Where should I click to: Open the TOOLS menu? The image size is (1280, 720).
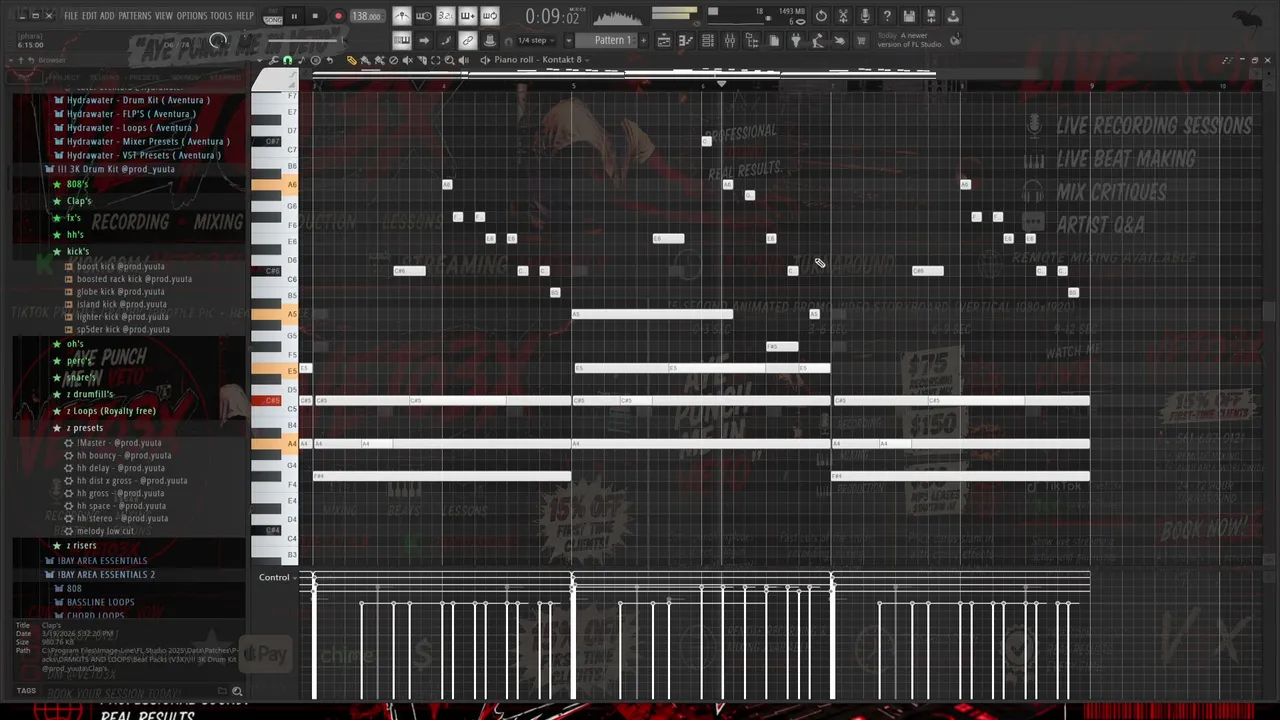point(221,16)
